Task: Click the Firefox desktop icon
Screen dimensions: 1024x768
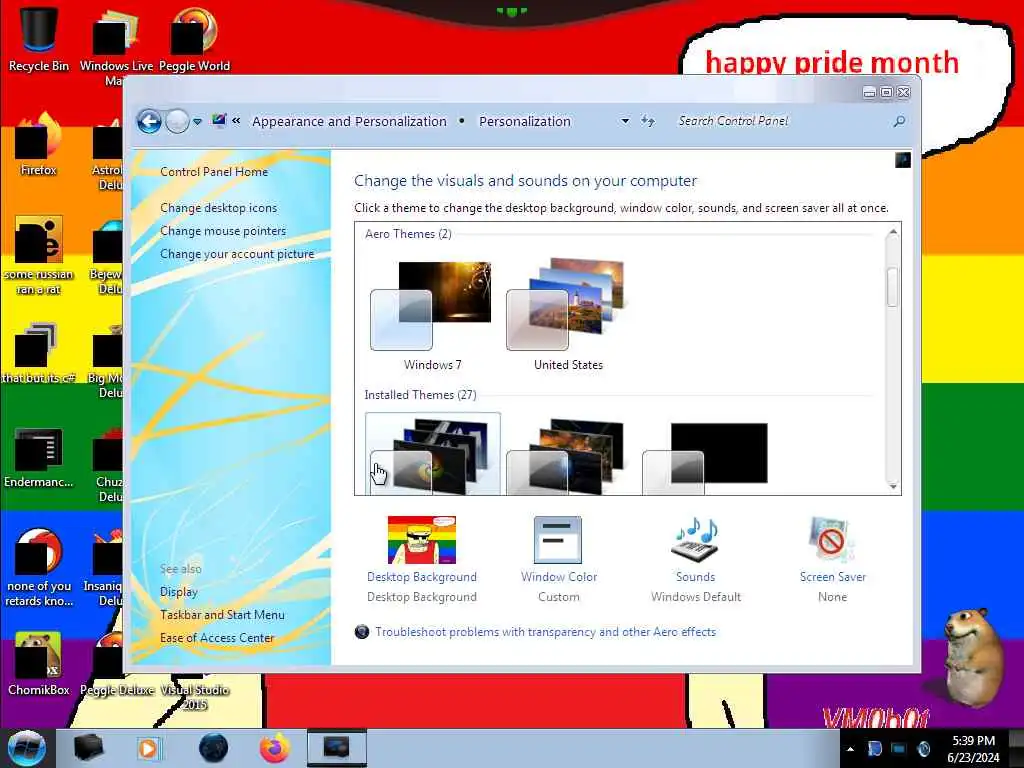Action: point(39,144)
